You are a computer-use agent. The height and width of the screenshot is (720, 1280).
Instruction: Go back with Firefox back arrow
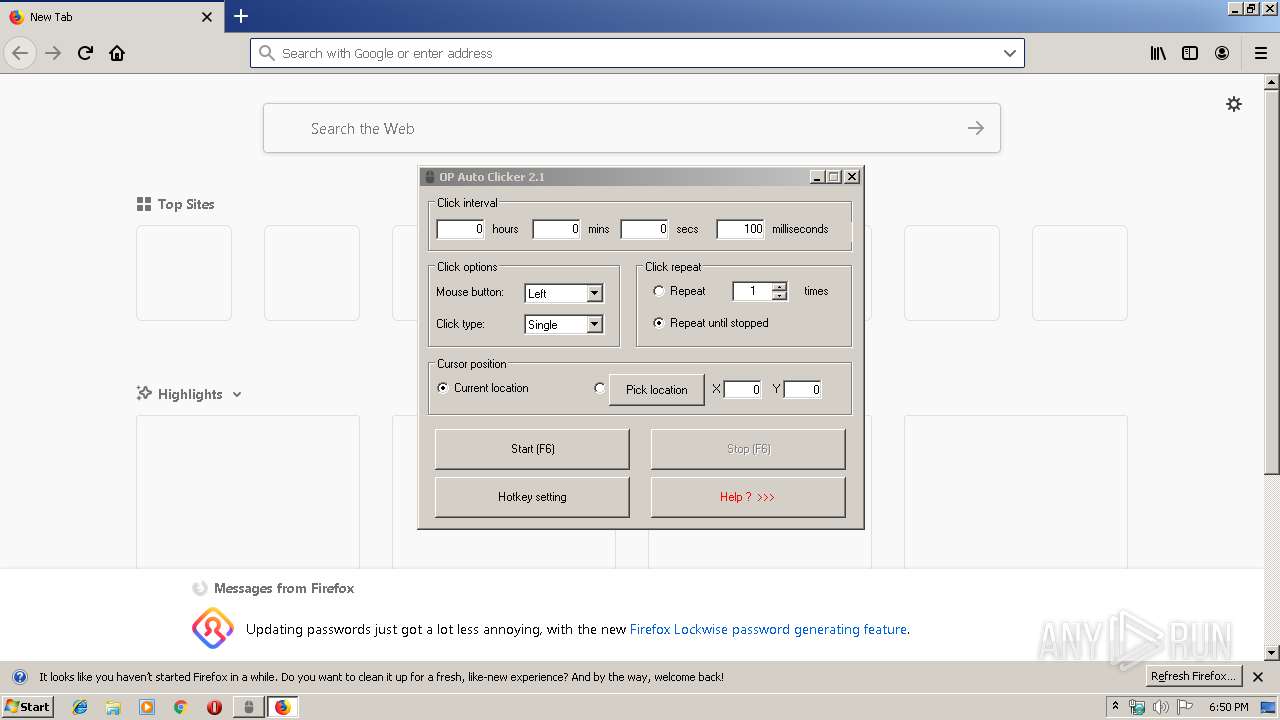coord(20,53)
